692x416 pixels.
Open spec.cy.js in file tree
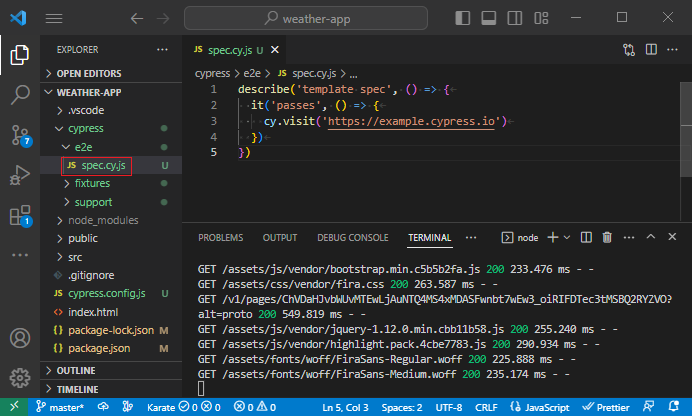pos(111,165)
